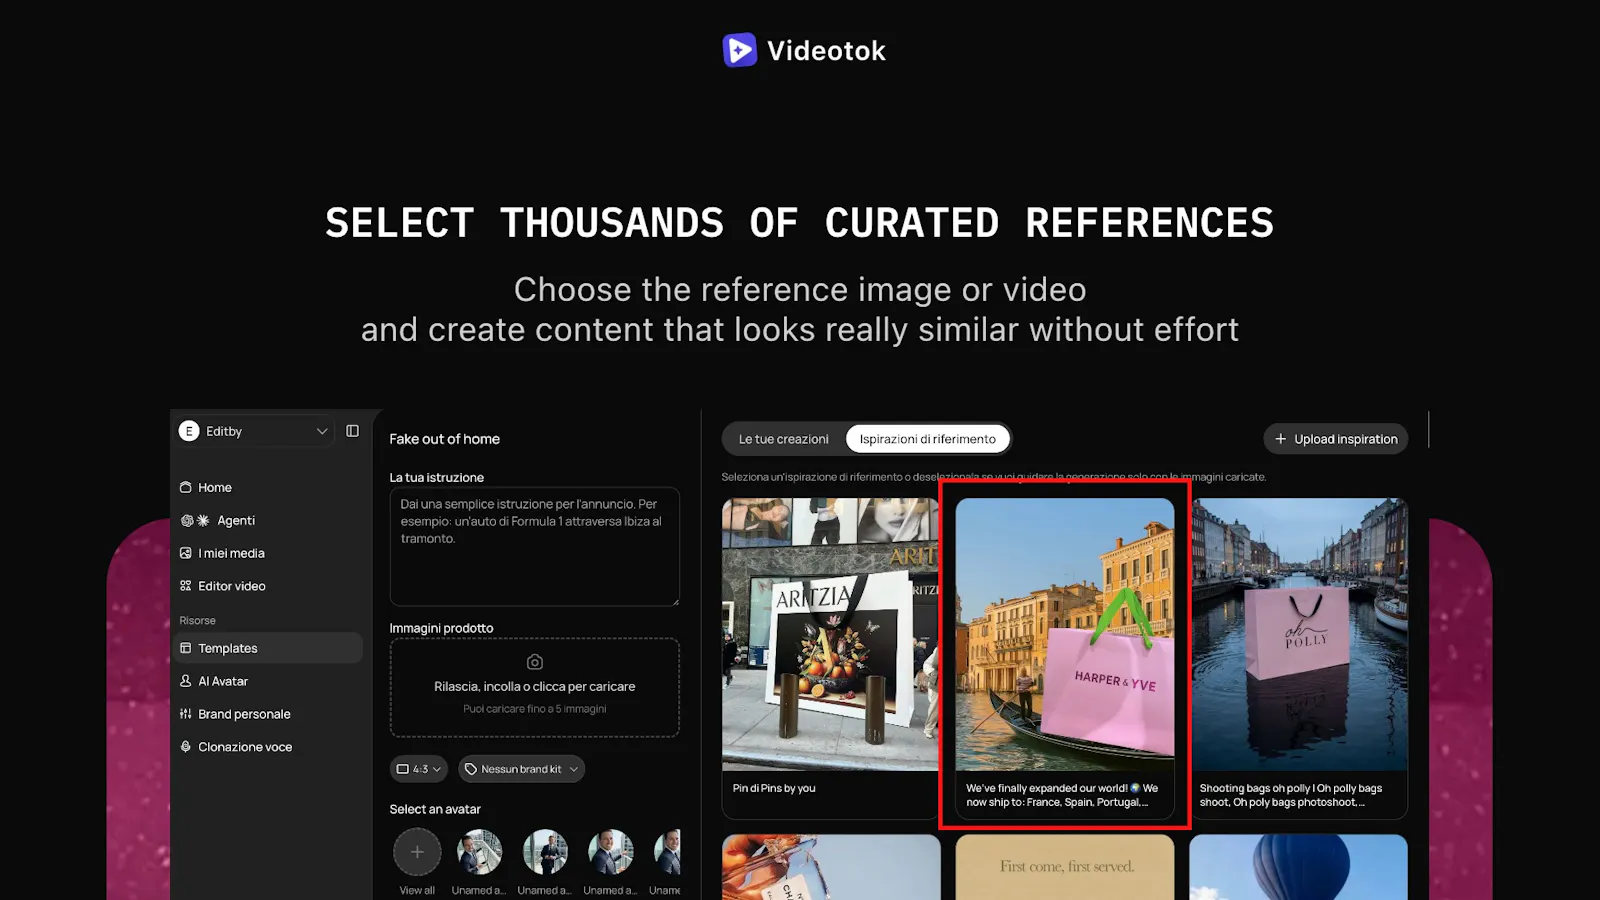Select the first Unamed avatar thumbnail
This screenshot has height=900, width=1600.
pos(479,852)
